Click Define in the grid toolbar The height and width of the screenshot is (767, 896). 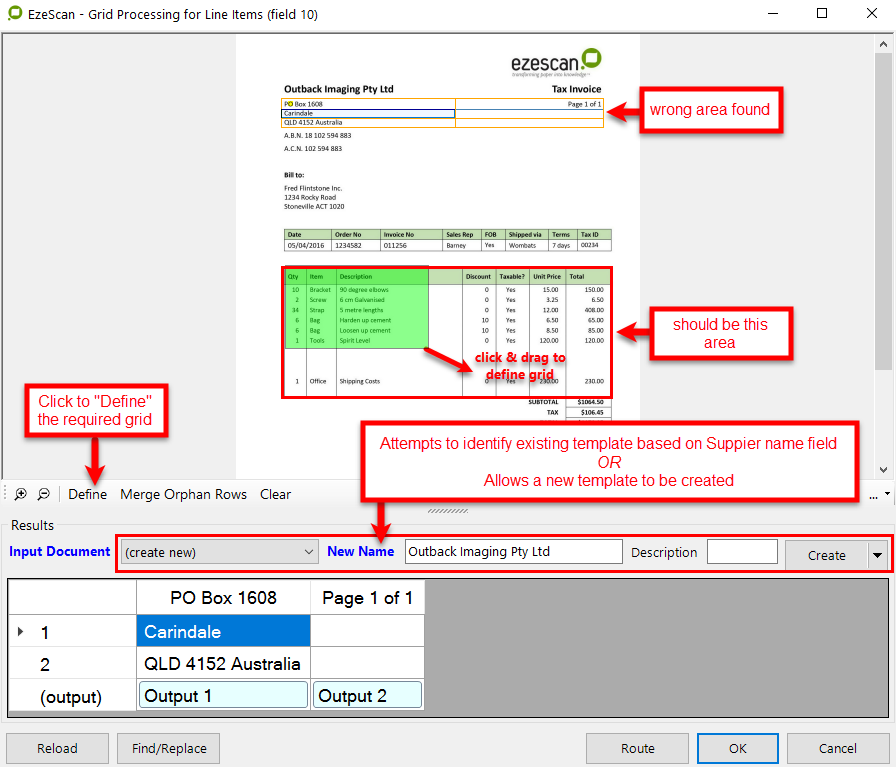click(x=88, y=494)
